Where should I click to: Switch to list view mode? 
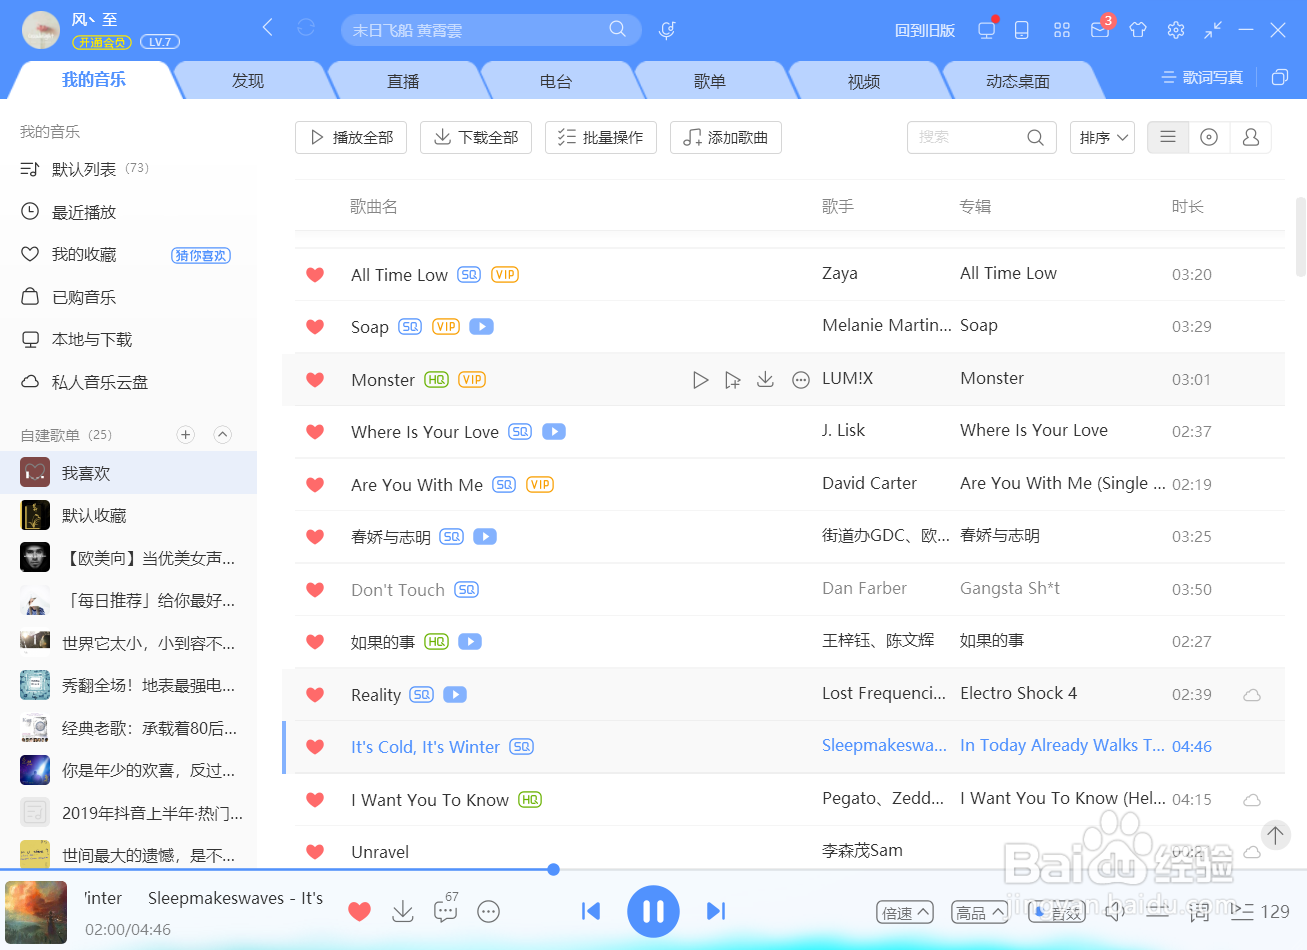(x=1168, y=137)
